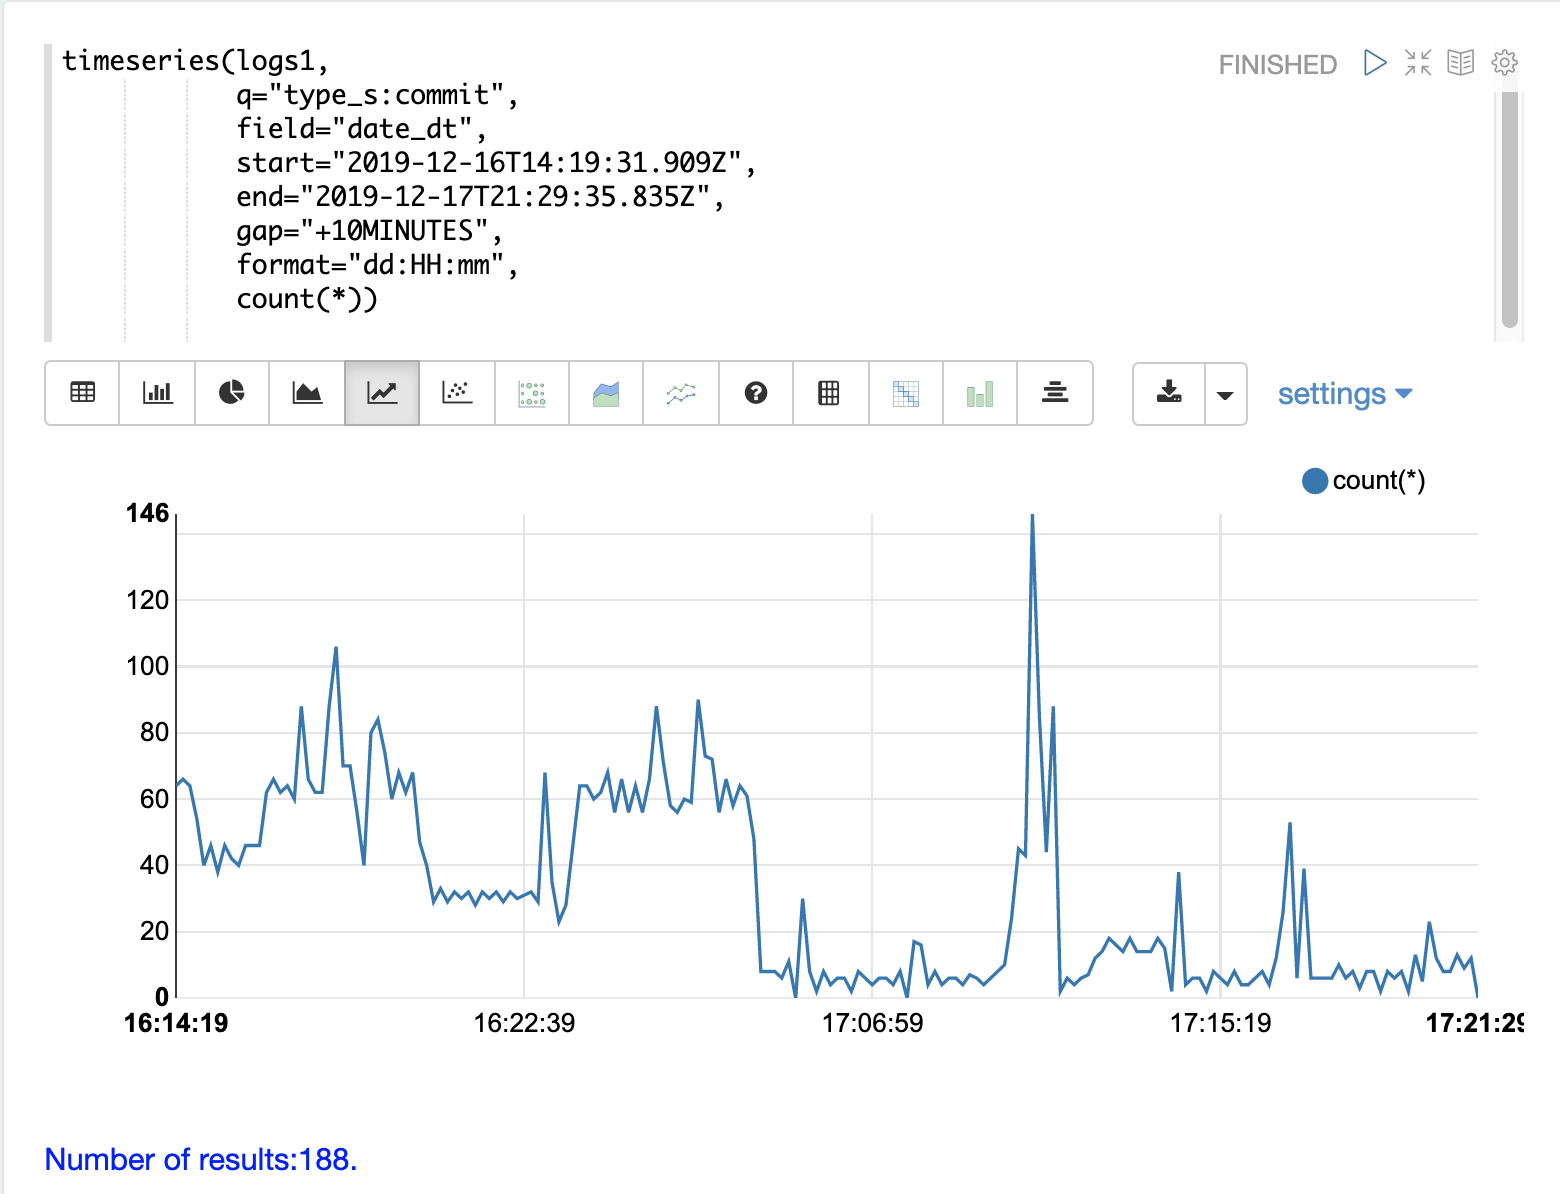Expand the chart settings dropdown

coord(1344,394)
